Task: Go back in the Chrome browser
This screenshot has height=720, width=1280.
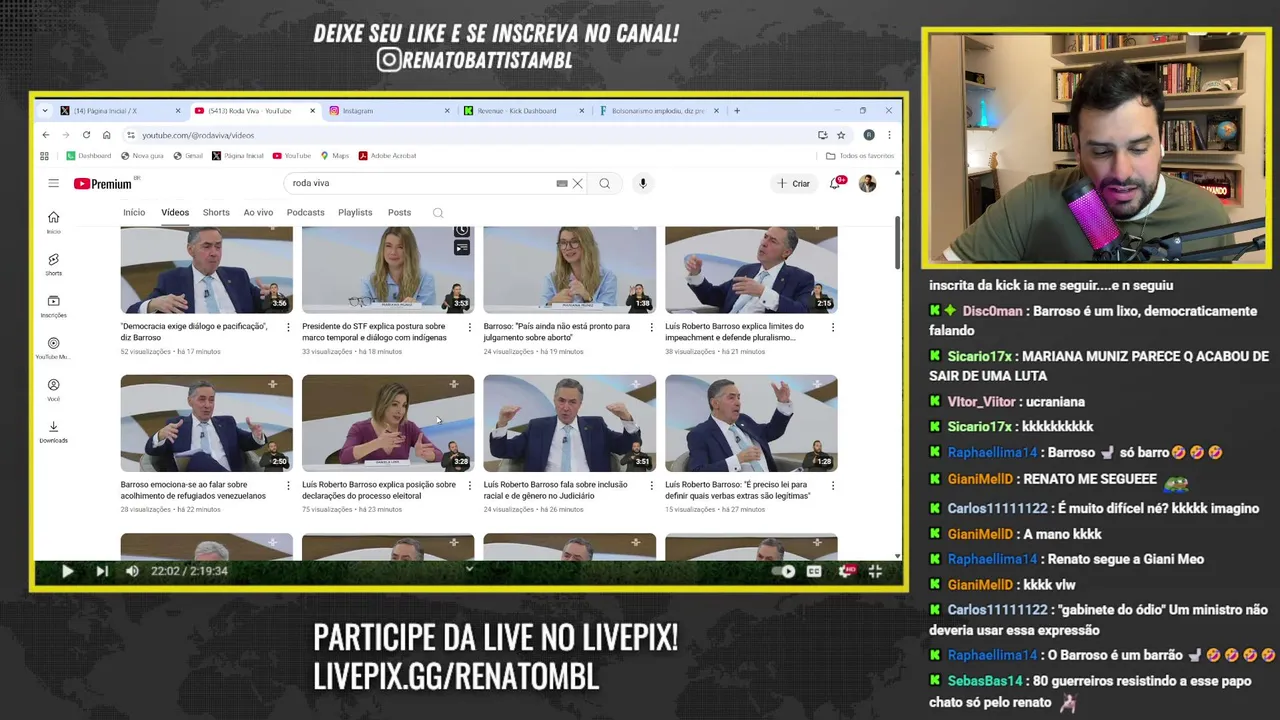Action: pyautogui.click(x=46, y=135)
